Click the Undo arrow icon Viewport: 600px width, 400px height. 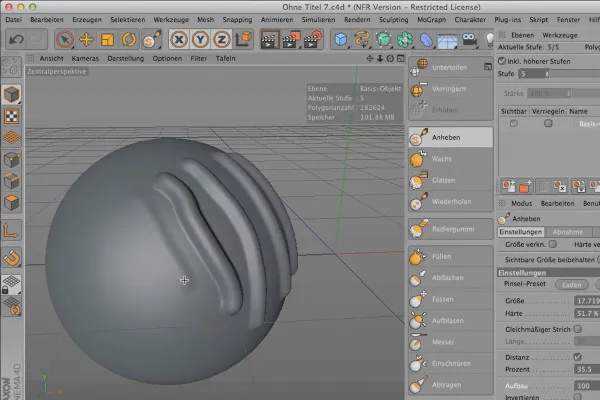pyautogui.click(x=16, y=39)
